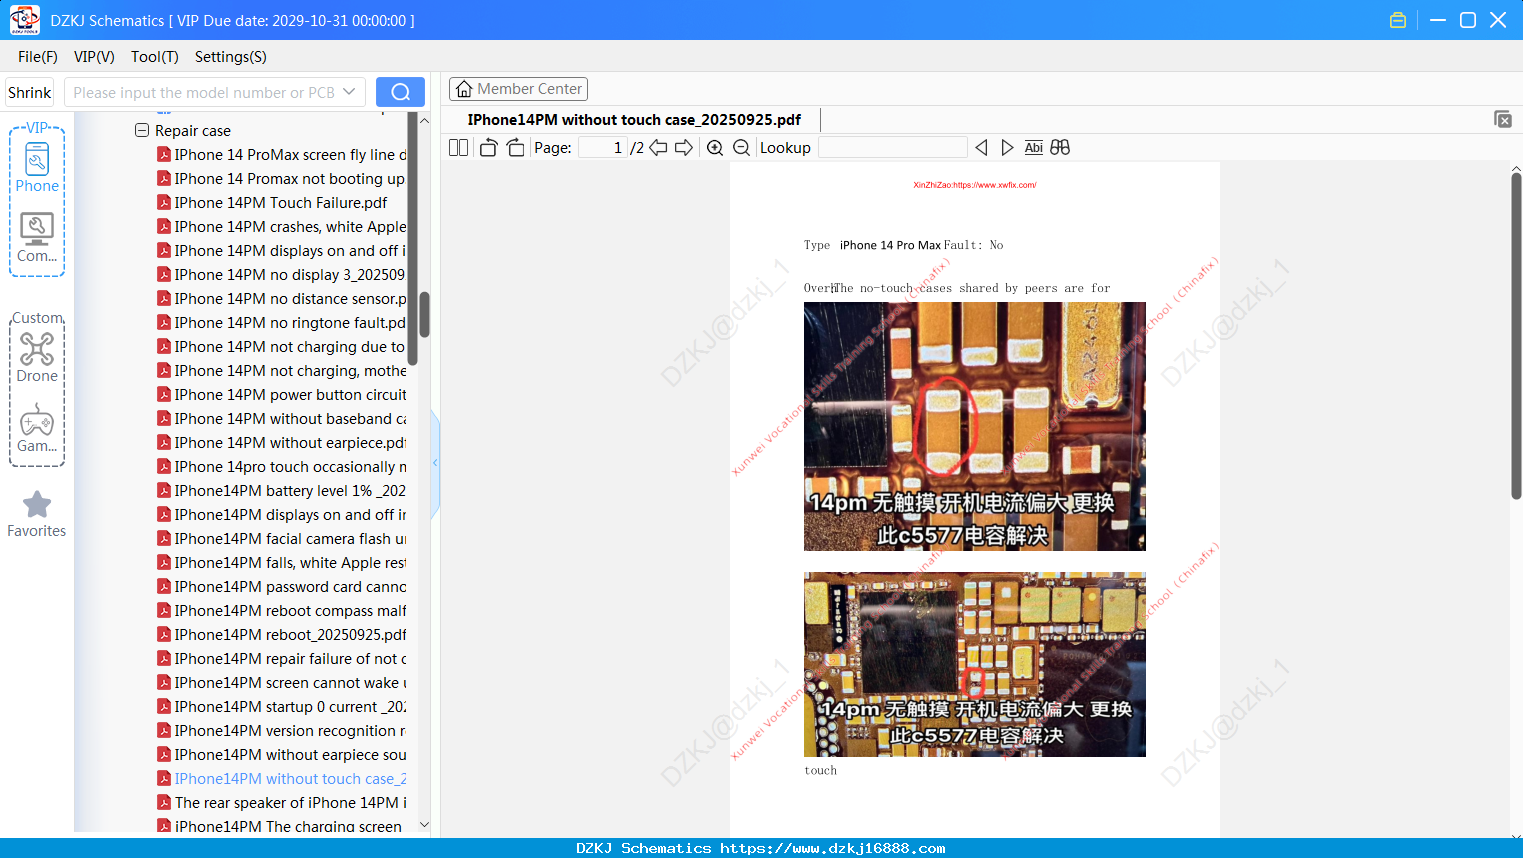Rotate the page counterclockwise
Viewport: 1523px width, 858px height.
488,148
